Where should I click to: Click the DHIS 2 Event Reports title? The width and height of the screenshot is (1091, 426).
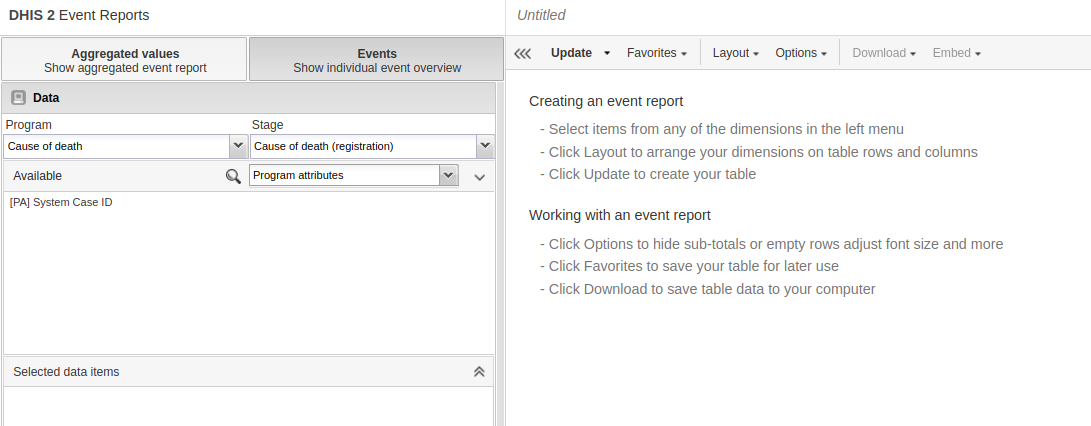79,15
